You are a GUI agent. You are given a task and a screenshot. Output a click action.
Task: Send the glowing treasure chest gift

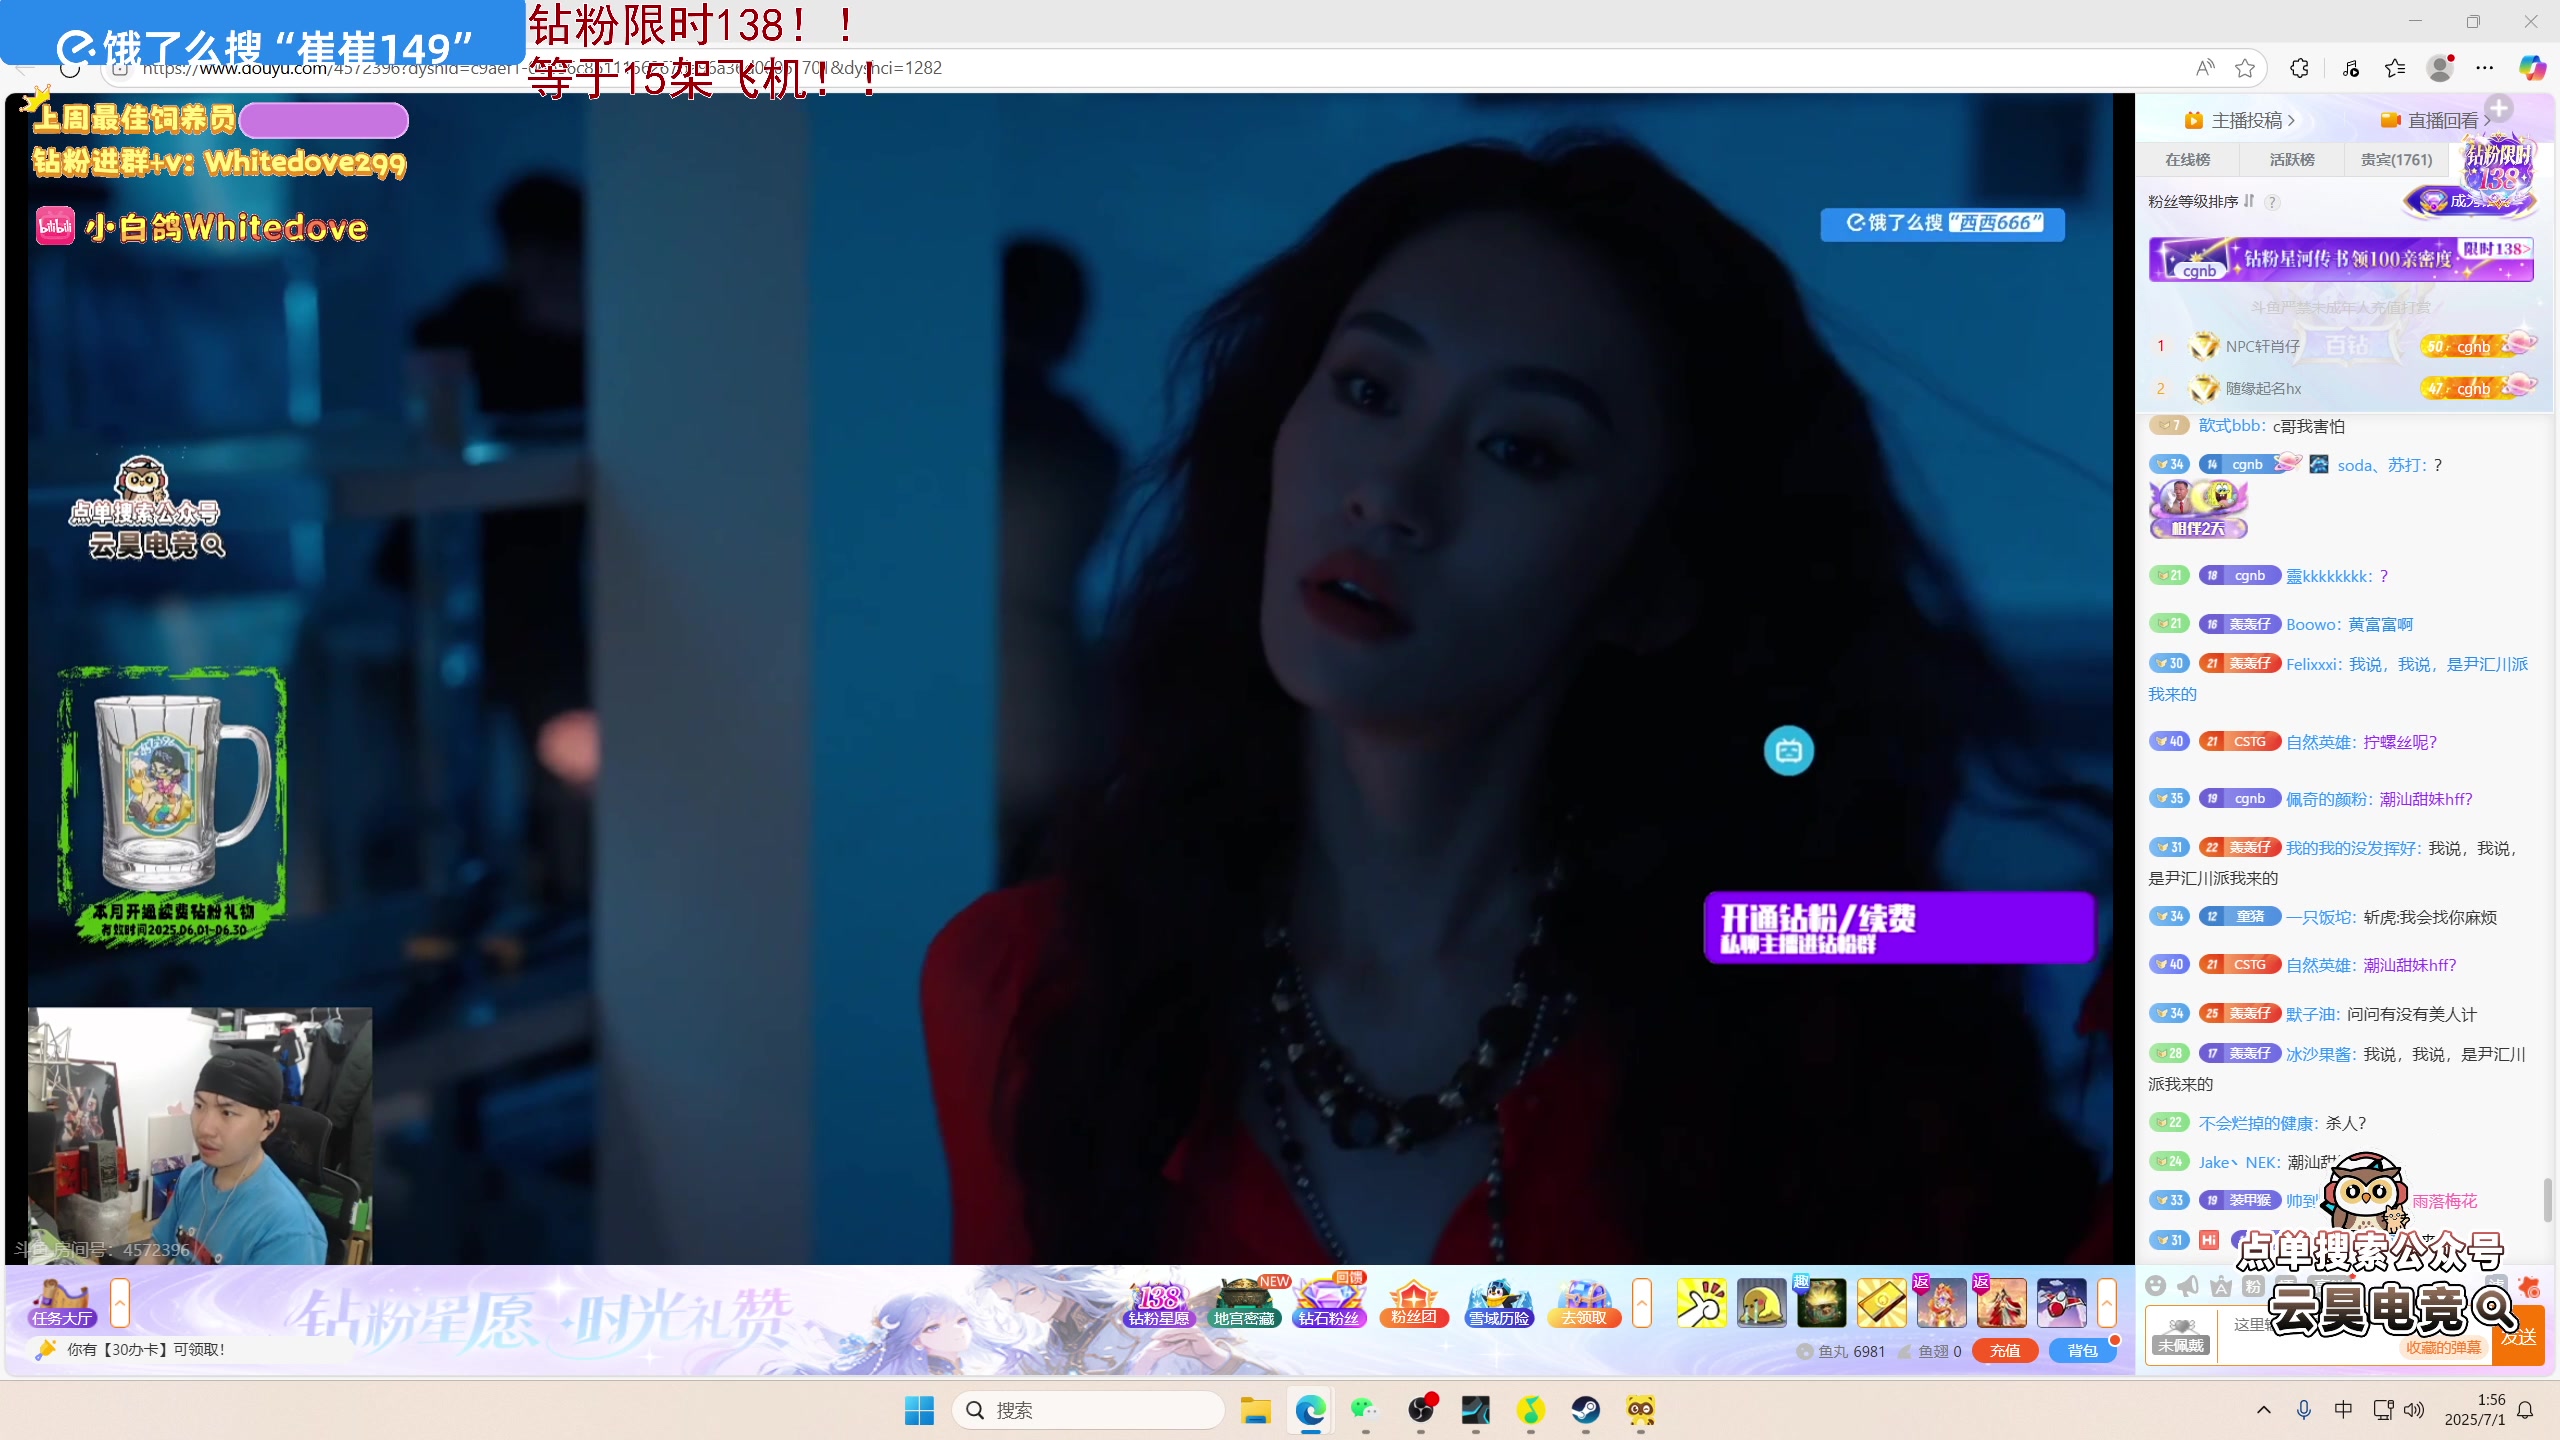[x=1821, y=1303]
